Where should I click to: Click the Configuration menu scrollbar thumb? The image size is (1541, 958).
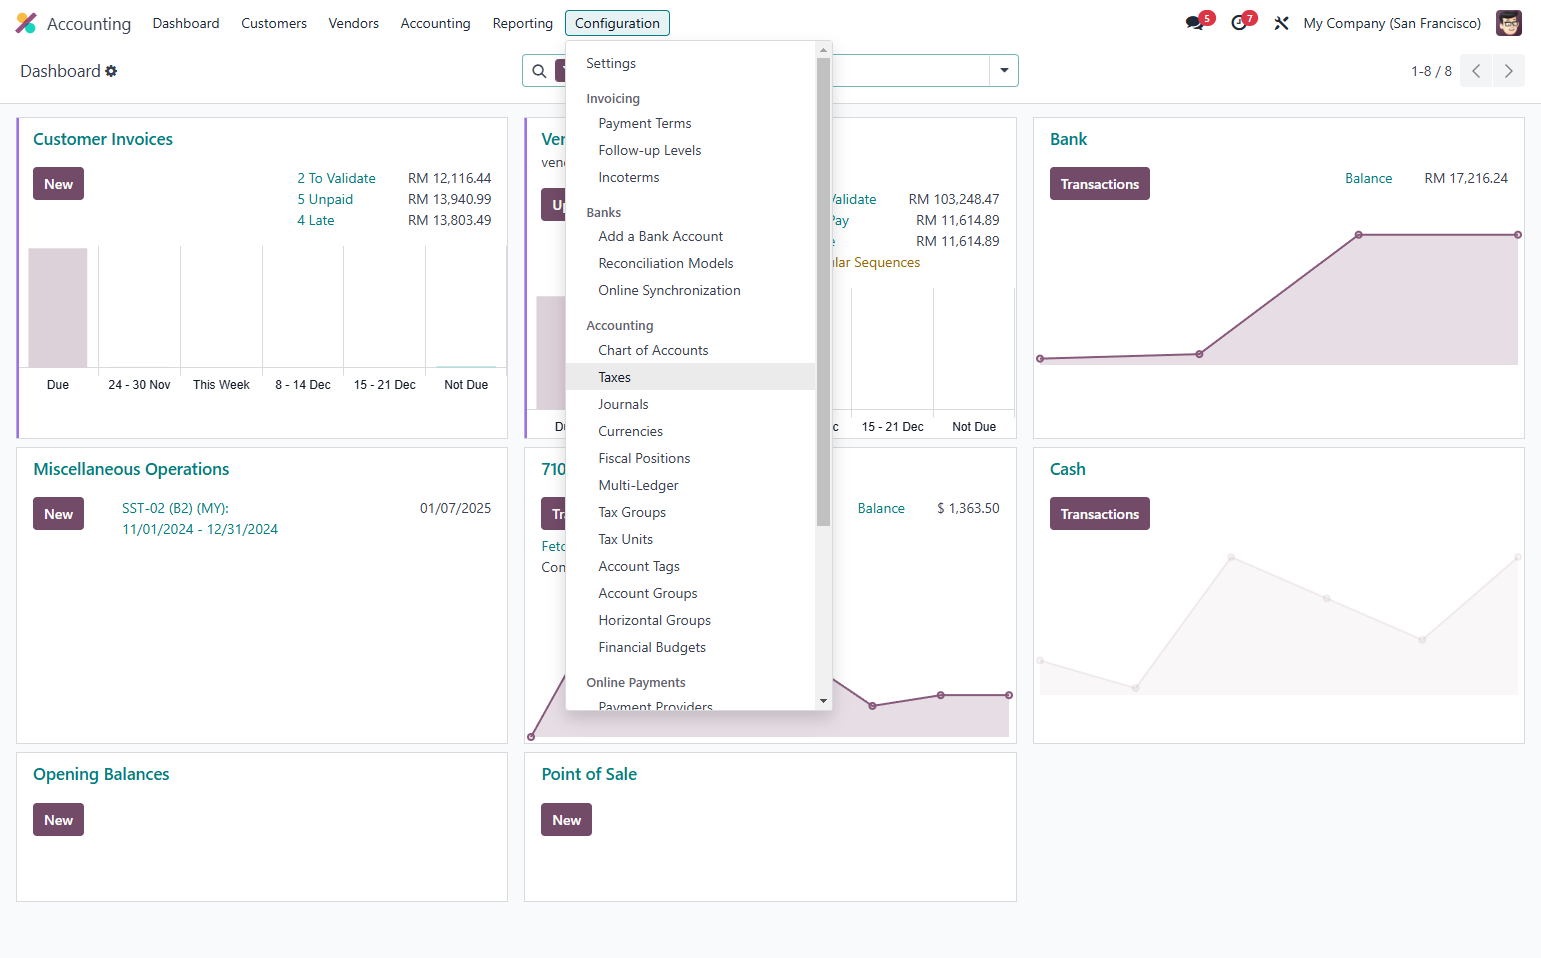click(823, 291)
